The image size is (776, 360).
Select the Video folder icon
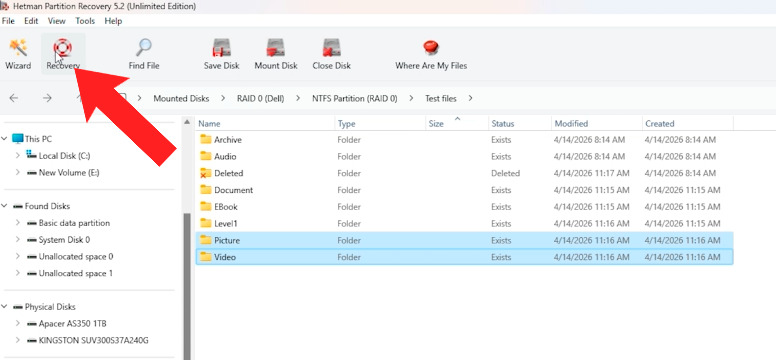pos(205,257)
